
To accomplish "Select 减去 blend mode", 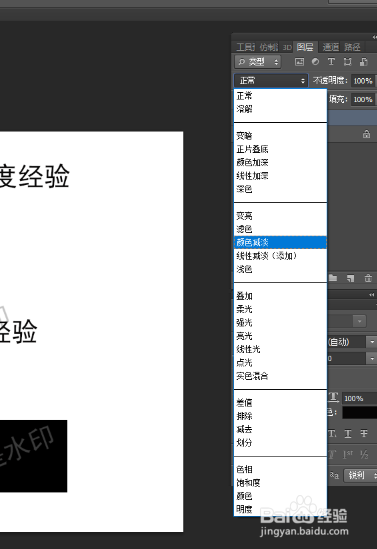I will pos(280,429).
